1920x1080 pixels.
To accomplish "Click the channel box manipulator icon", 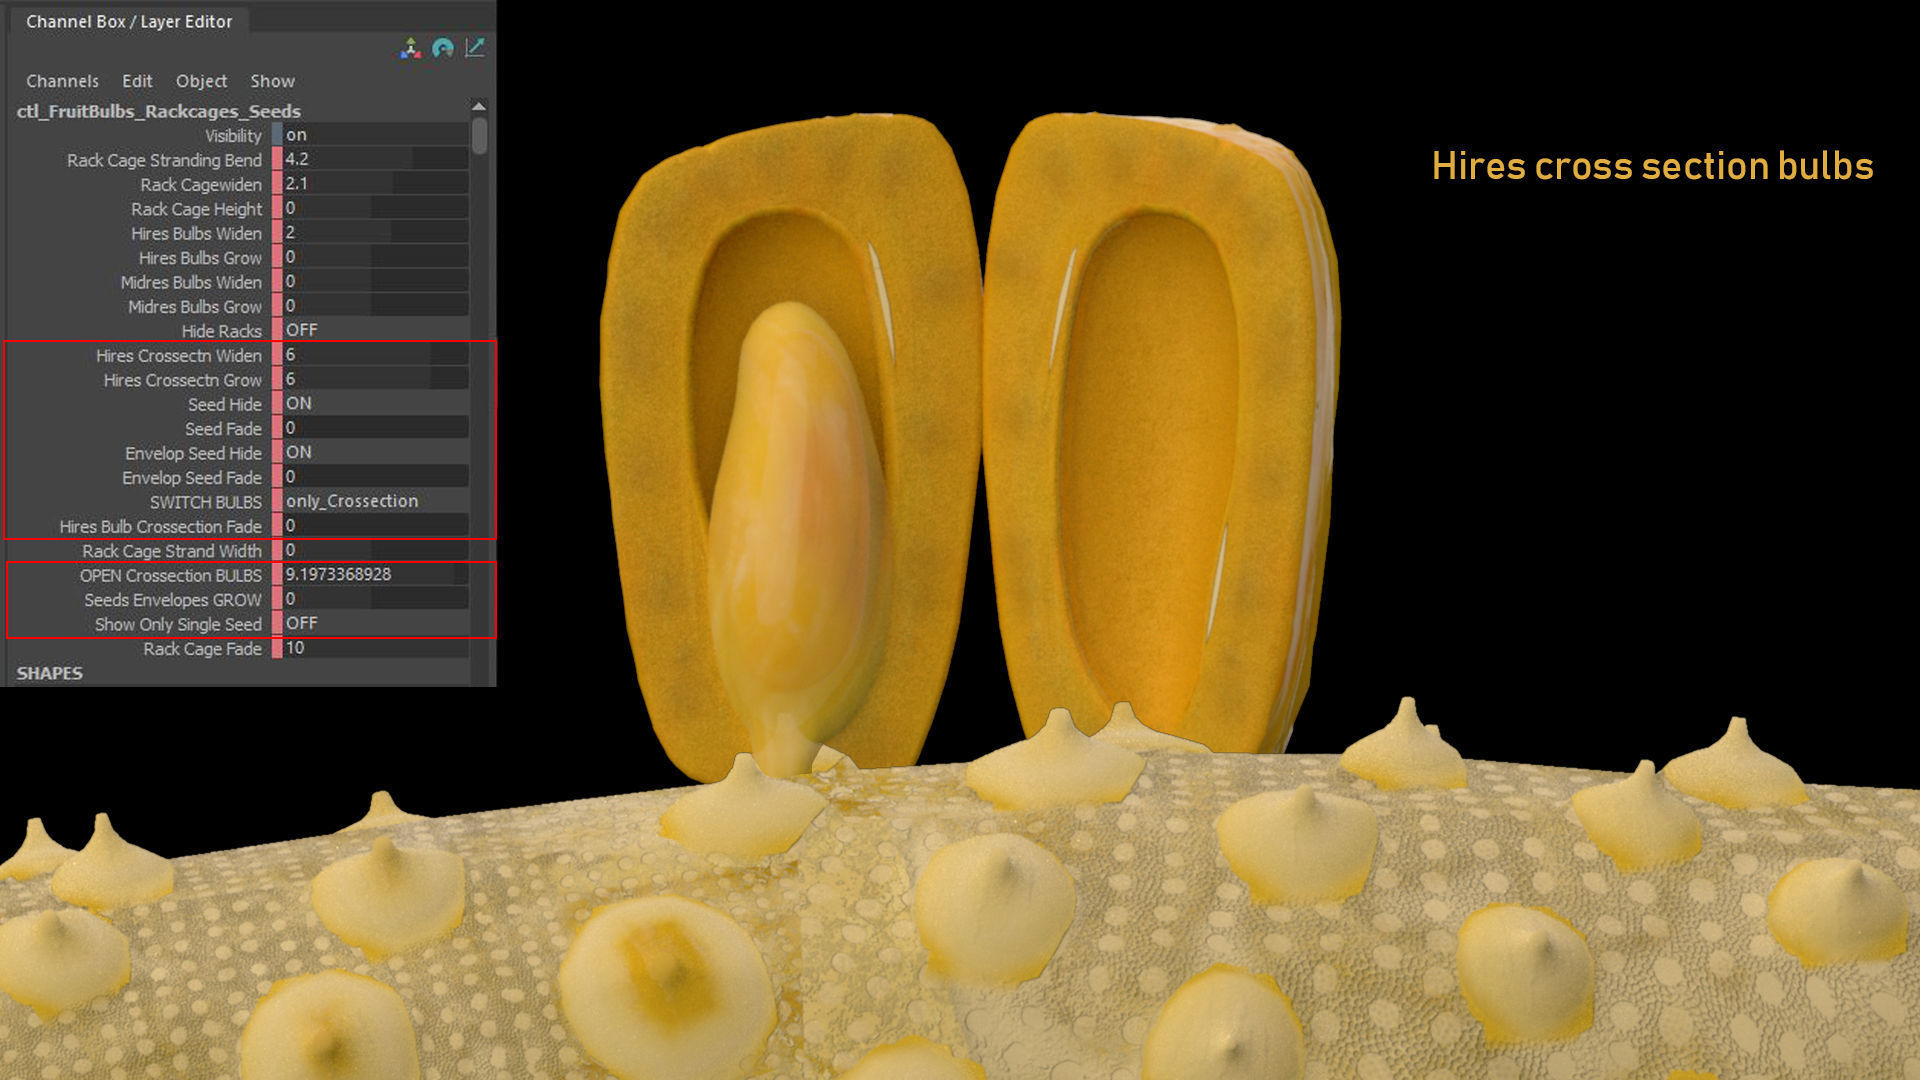I will pyautogui.click(x=411, y=48).
